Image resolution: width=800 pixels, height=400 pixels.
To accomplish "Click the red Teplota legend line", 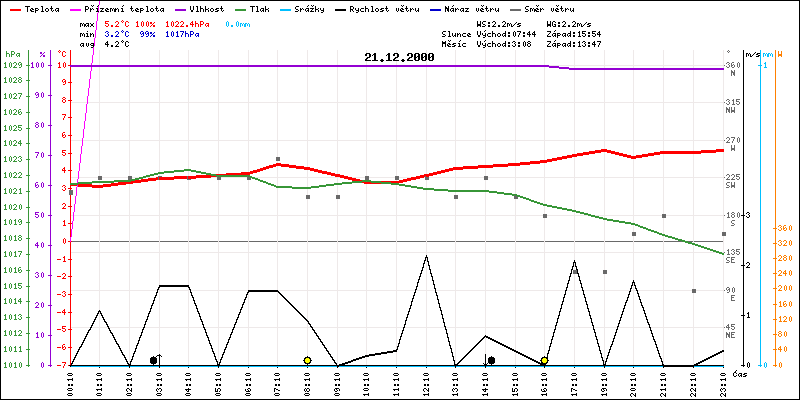I will coord(12,8).
